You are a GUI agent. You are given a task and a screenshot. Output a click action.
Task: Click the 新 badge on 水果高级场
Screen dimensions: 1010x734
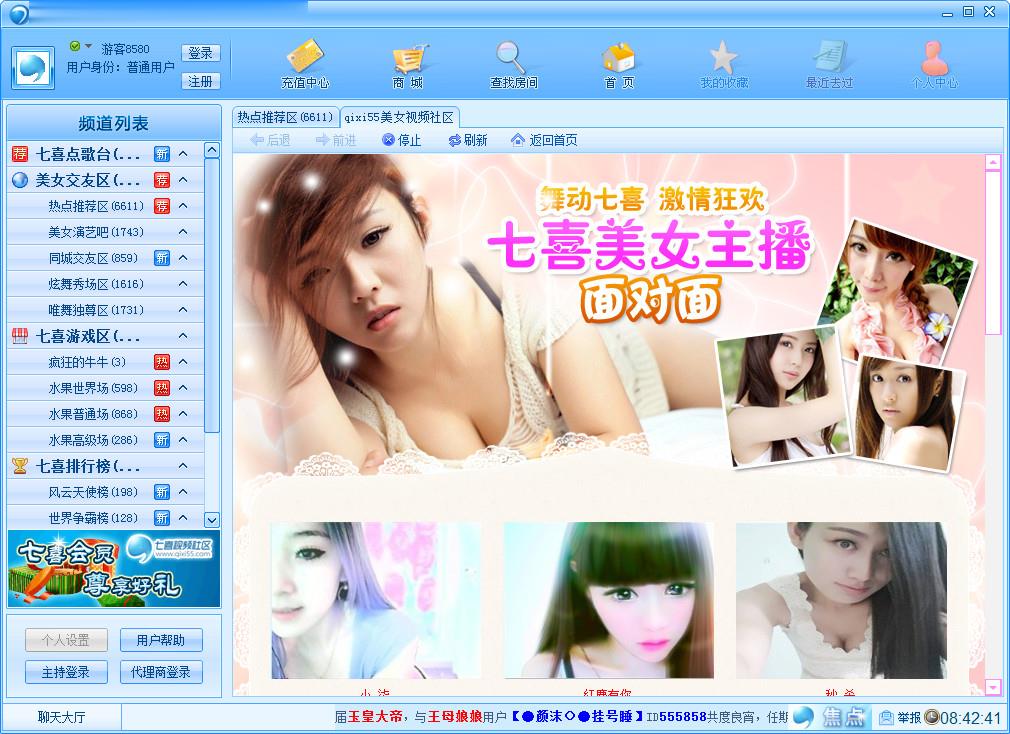click(x=162, y=440)
